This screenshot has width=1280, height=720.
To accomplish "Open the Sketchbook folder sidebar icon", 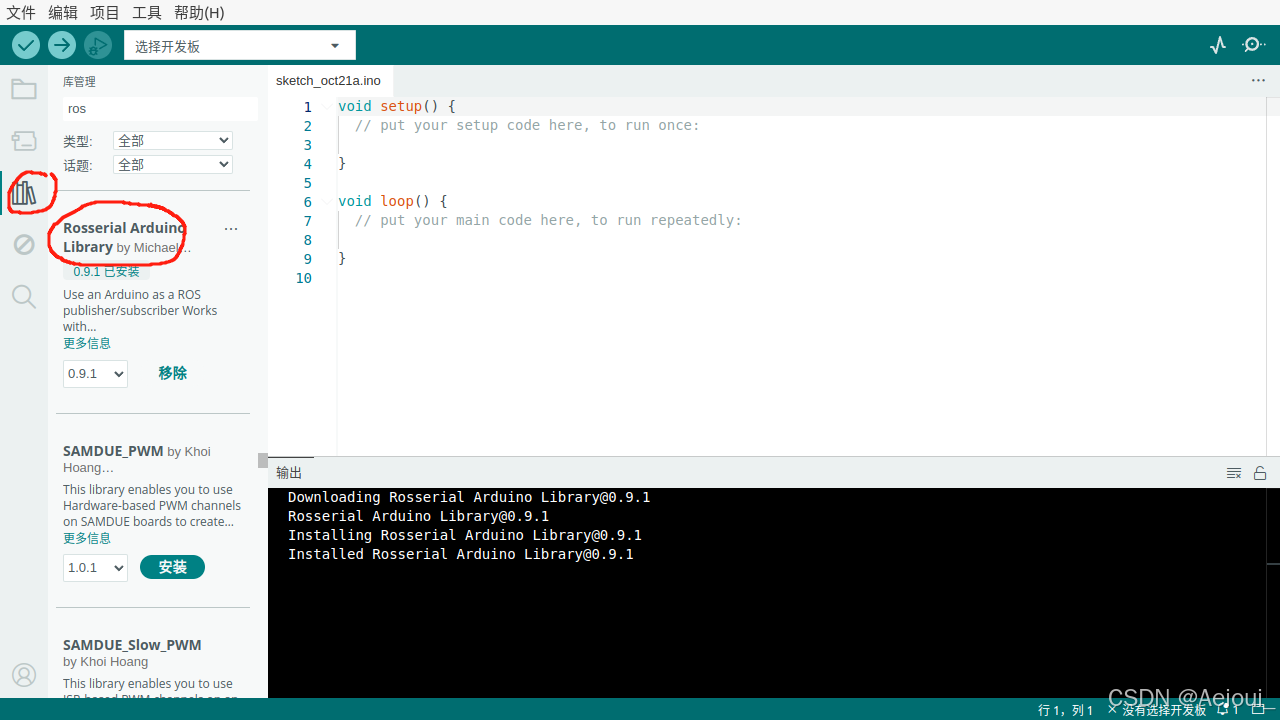I will 24,90.
